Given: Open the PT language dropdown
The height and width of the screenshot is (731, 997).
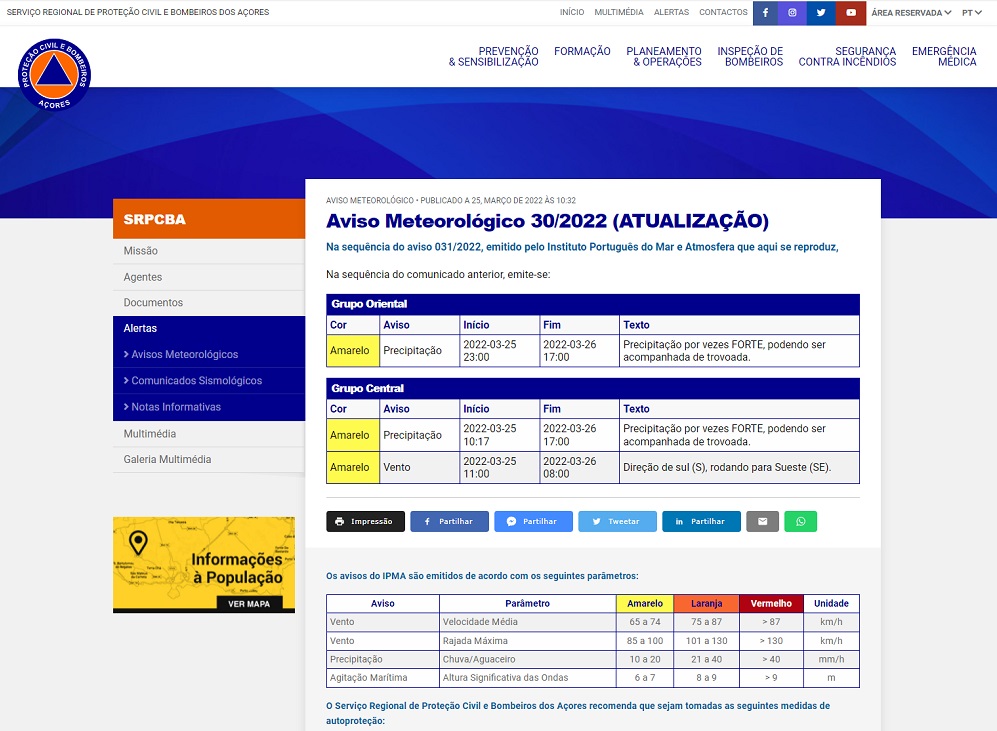Looking at the screenshot, I should [x=972, y=13].
